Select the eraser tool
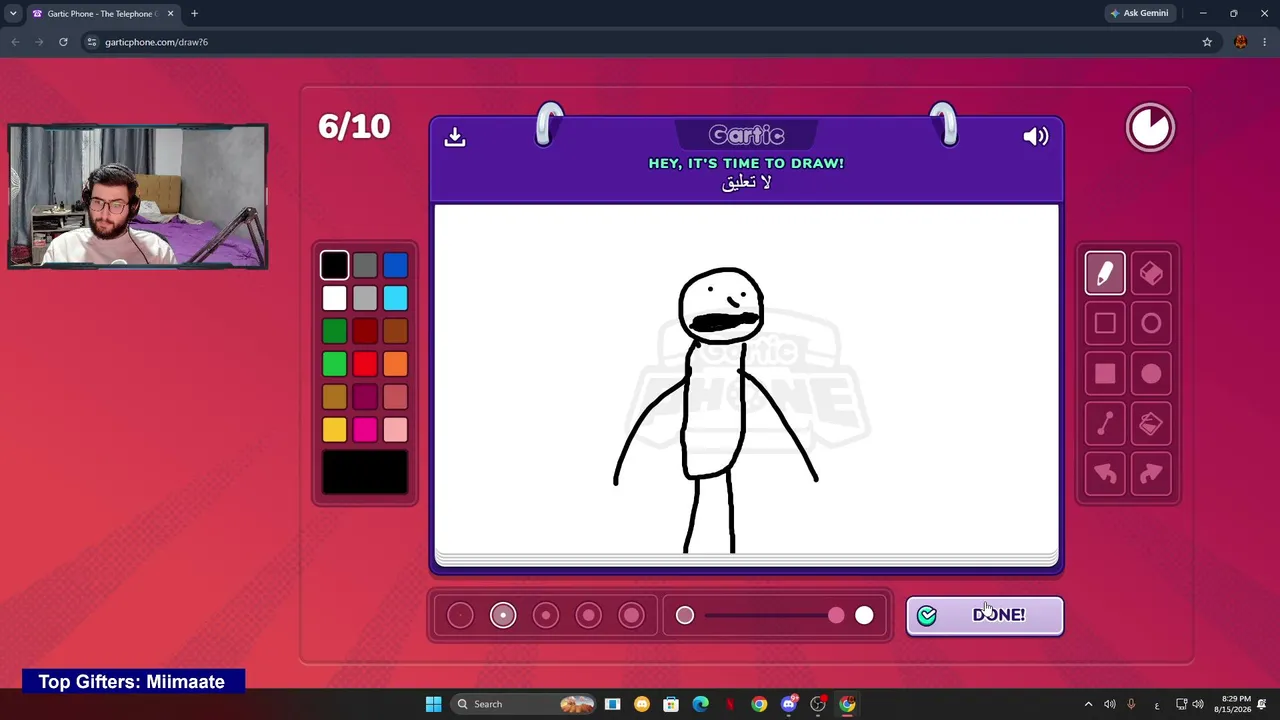Screen dimensions: 1280x720 click(1151, 273)
